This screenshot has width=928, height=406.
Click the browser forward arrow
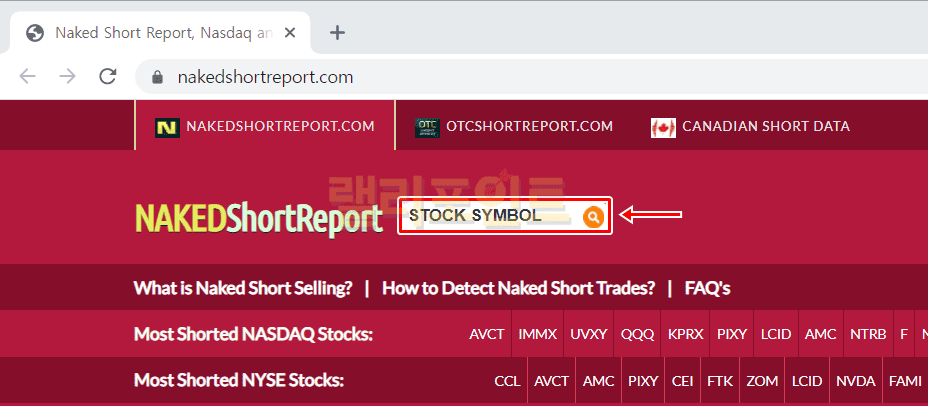tap(67, 77)
